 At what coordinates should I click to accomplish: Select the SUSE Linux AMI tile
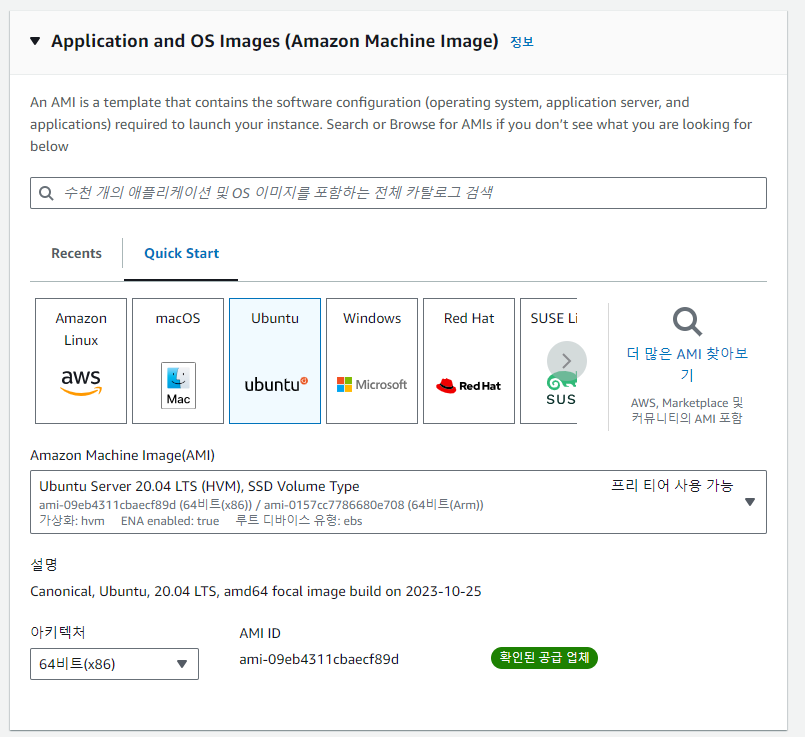549,361
